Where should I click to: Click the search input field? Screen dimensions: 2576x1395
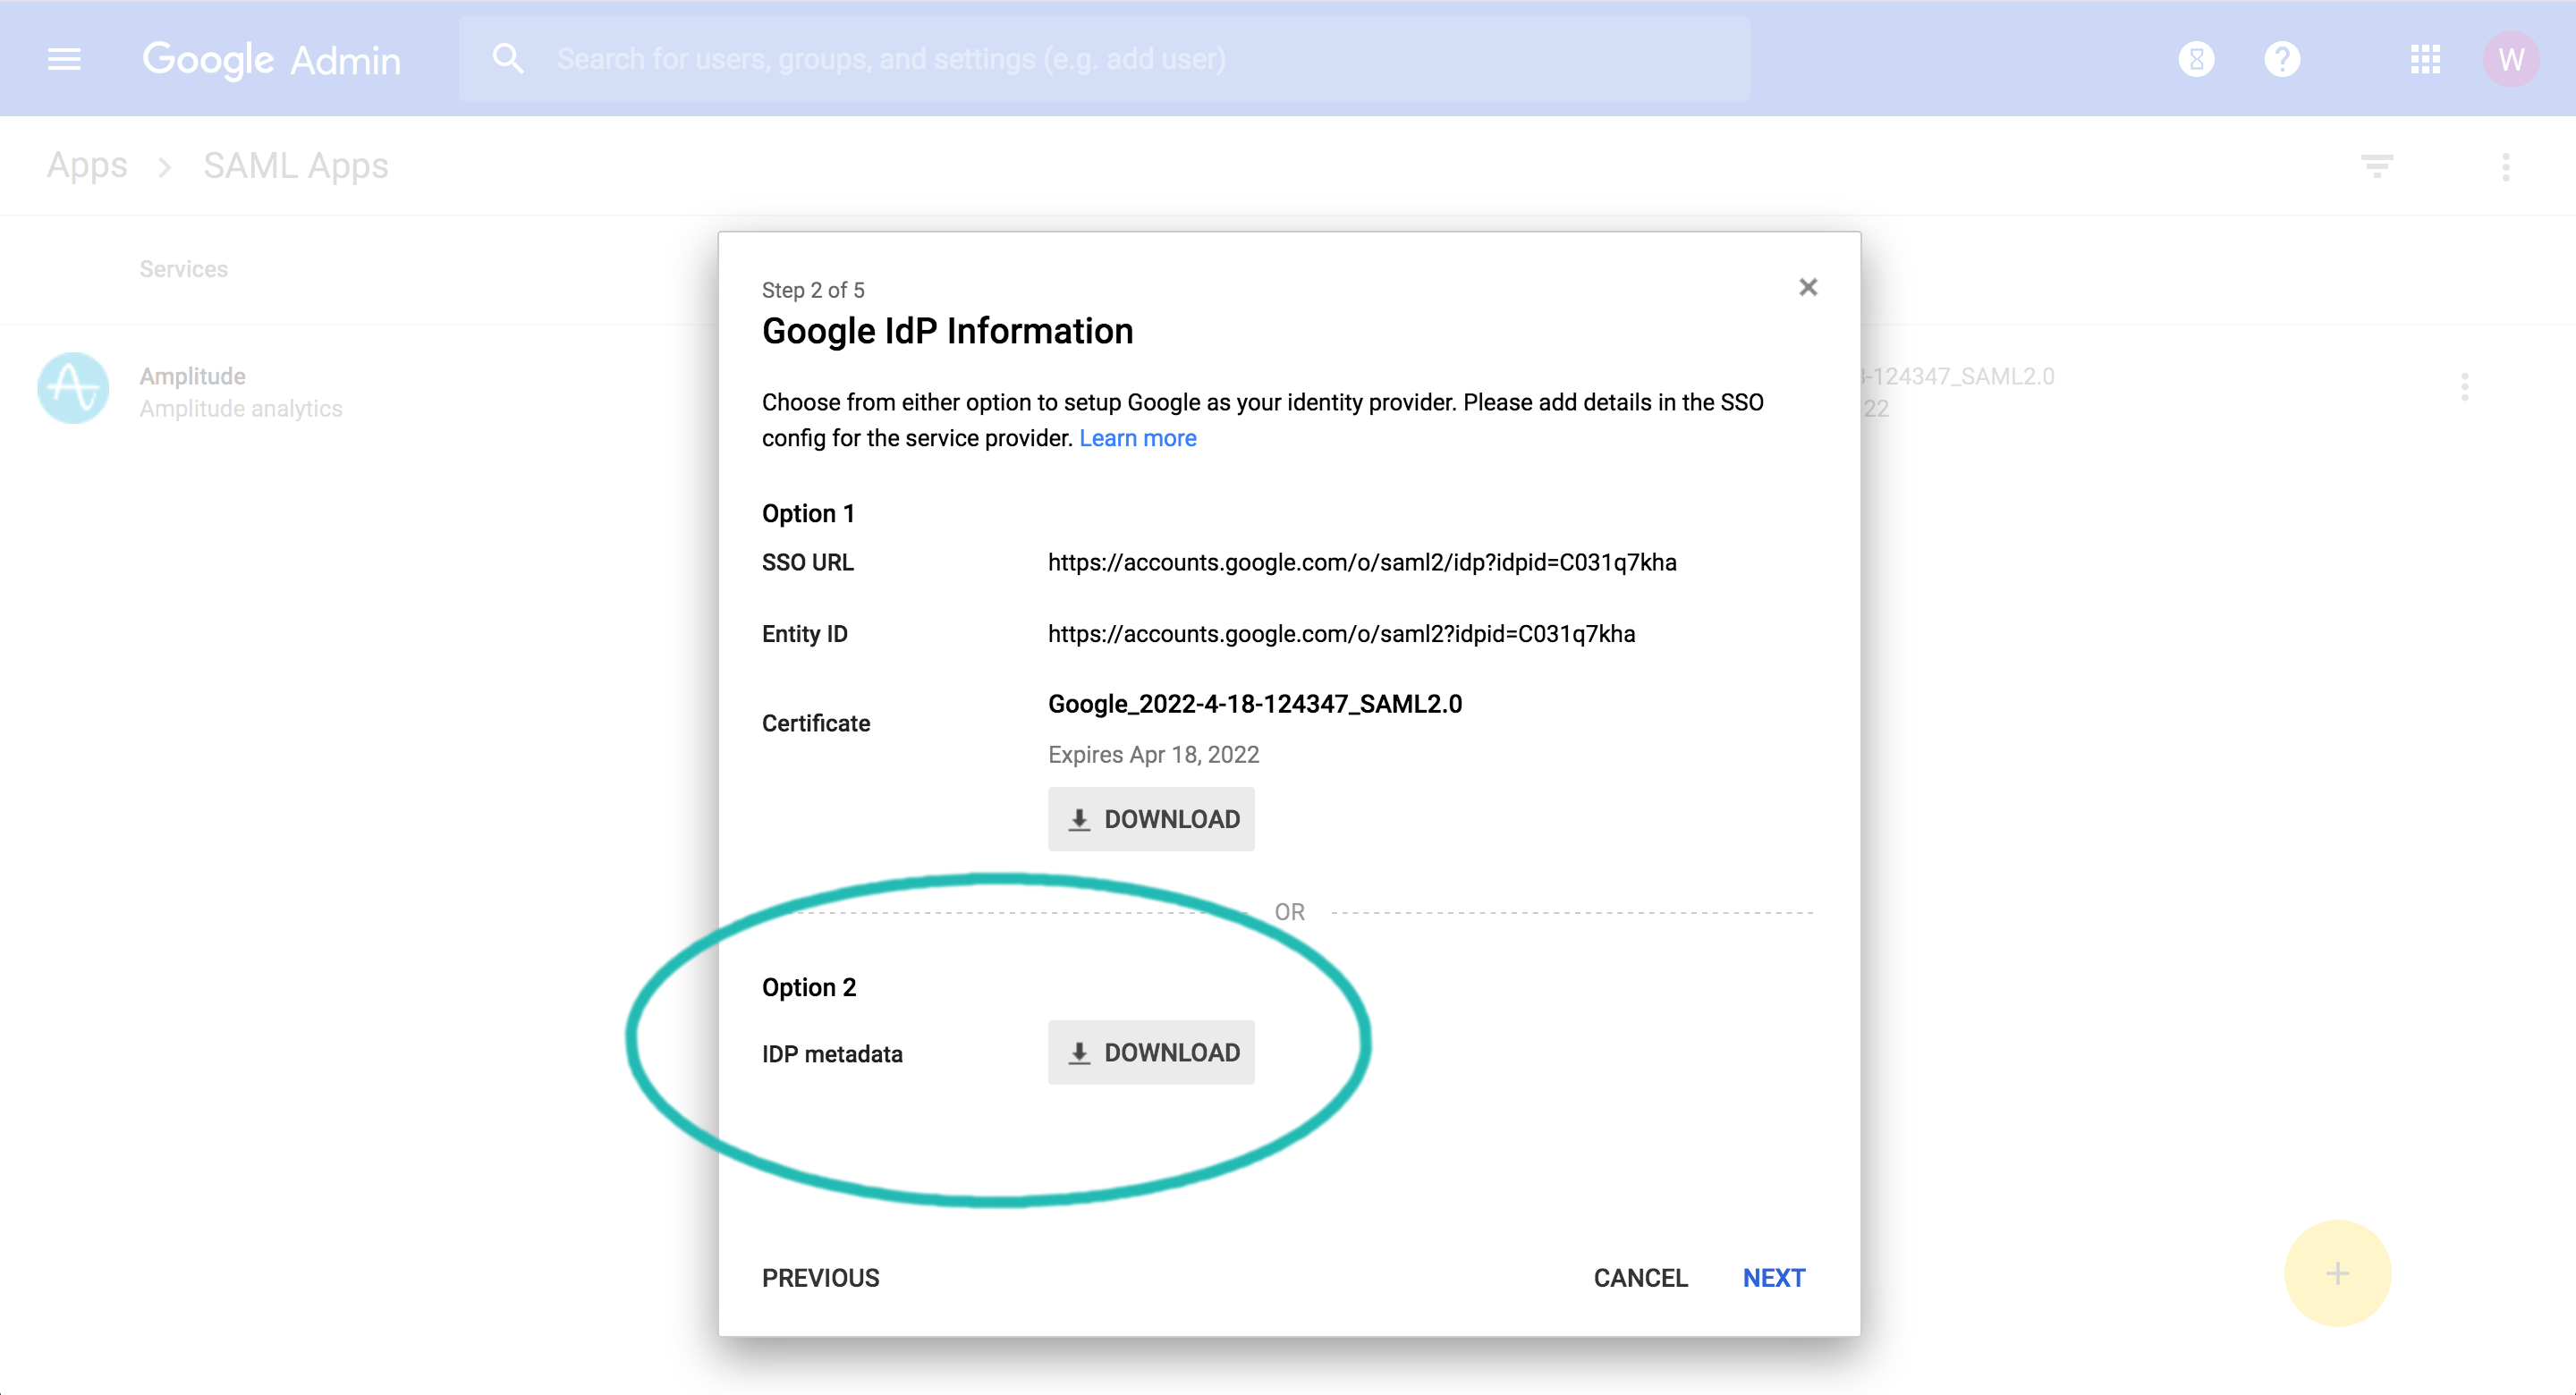(1100, 58)
